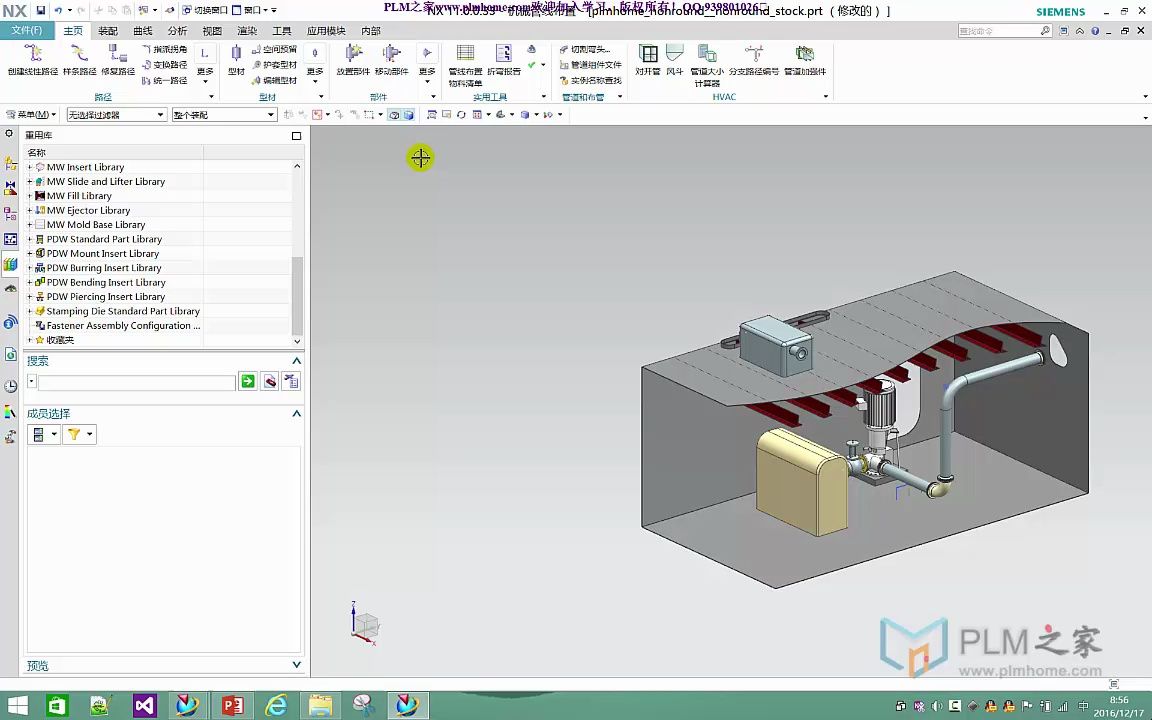Switch to the 应用模块 ribbon tab

click(325, 30)
